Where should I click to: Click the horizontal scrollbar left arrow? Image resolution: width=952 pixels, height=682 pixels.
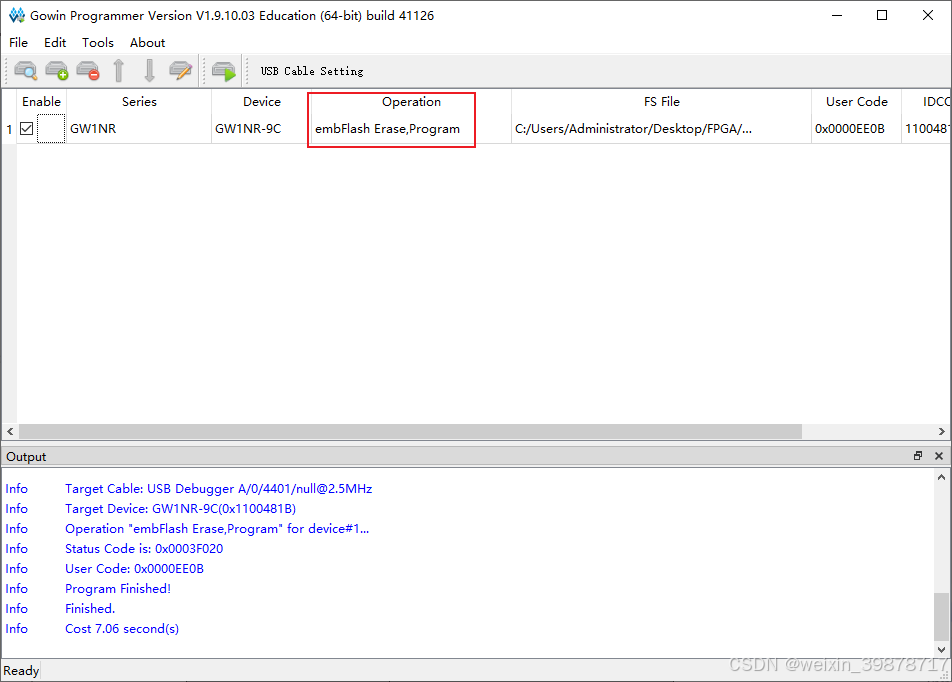click(x=10, y=431)
